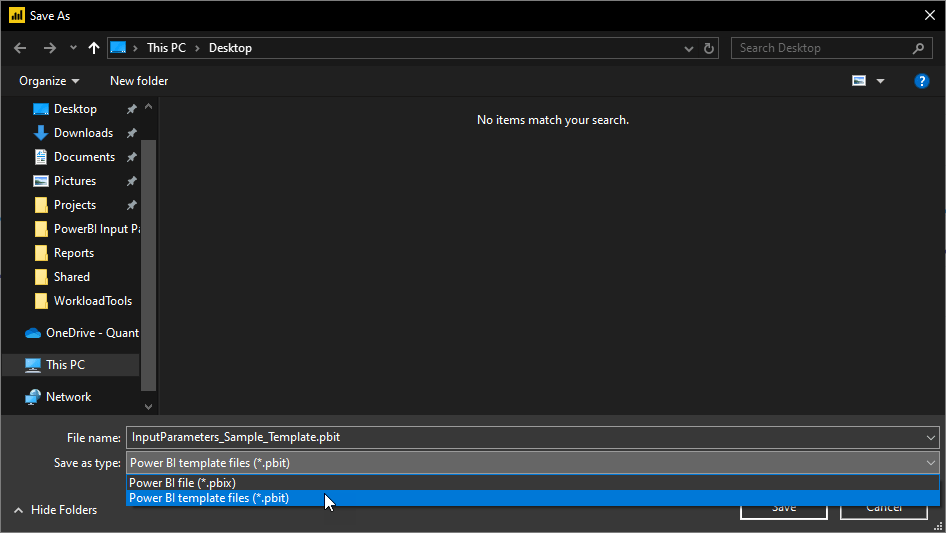Click in the File name text field
This screenshot has width=946, height=533.
[520, 437]
